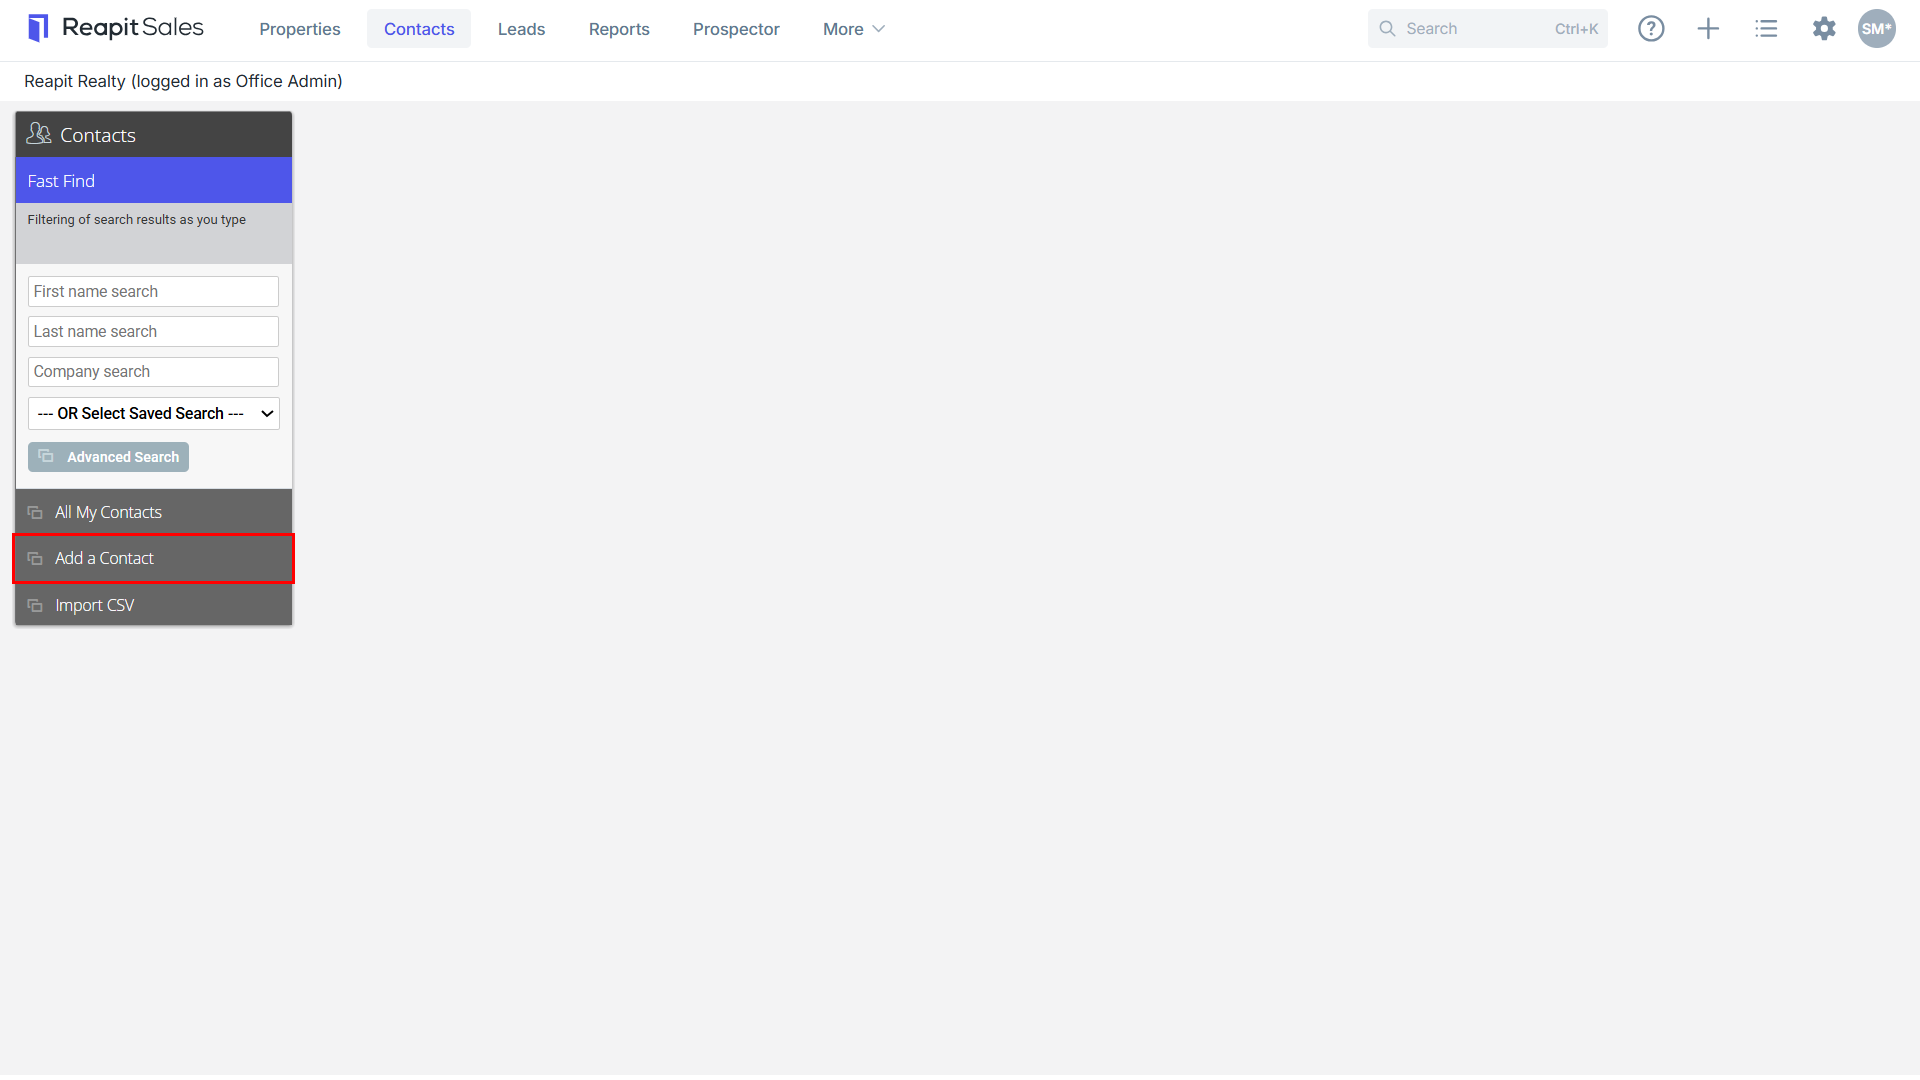The width and height of the screenshot is (1920, 1080).
Task: Click the icon next to All My Contacts
Action: 35,513
